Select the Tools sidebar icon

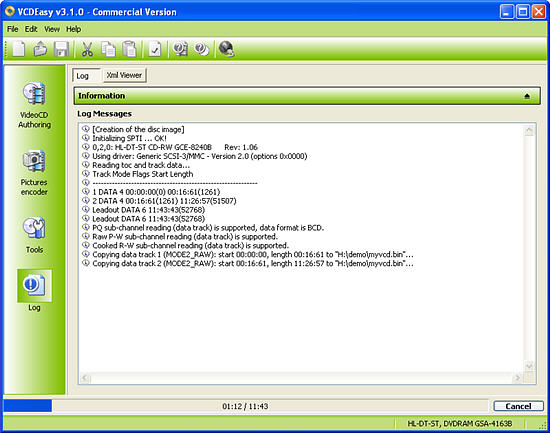pyautogui.click(x=34, y=235)
